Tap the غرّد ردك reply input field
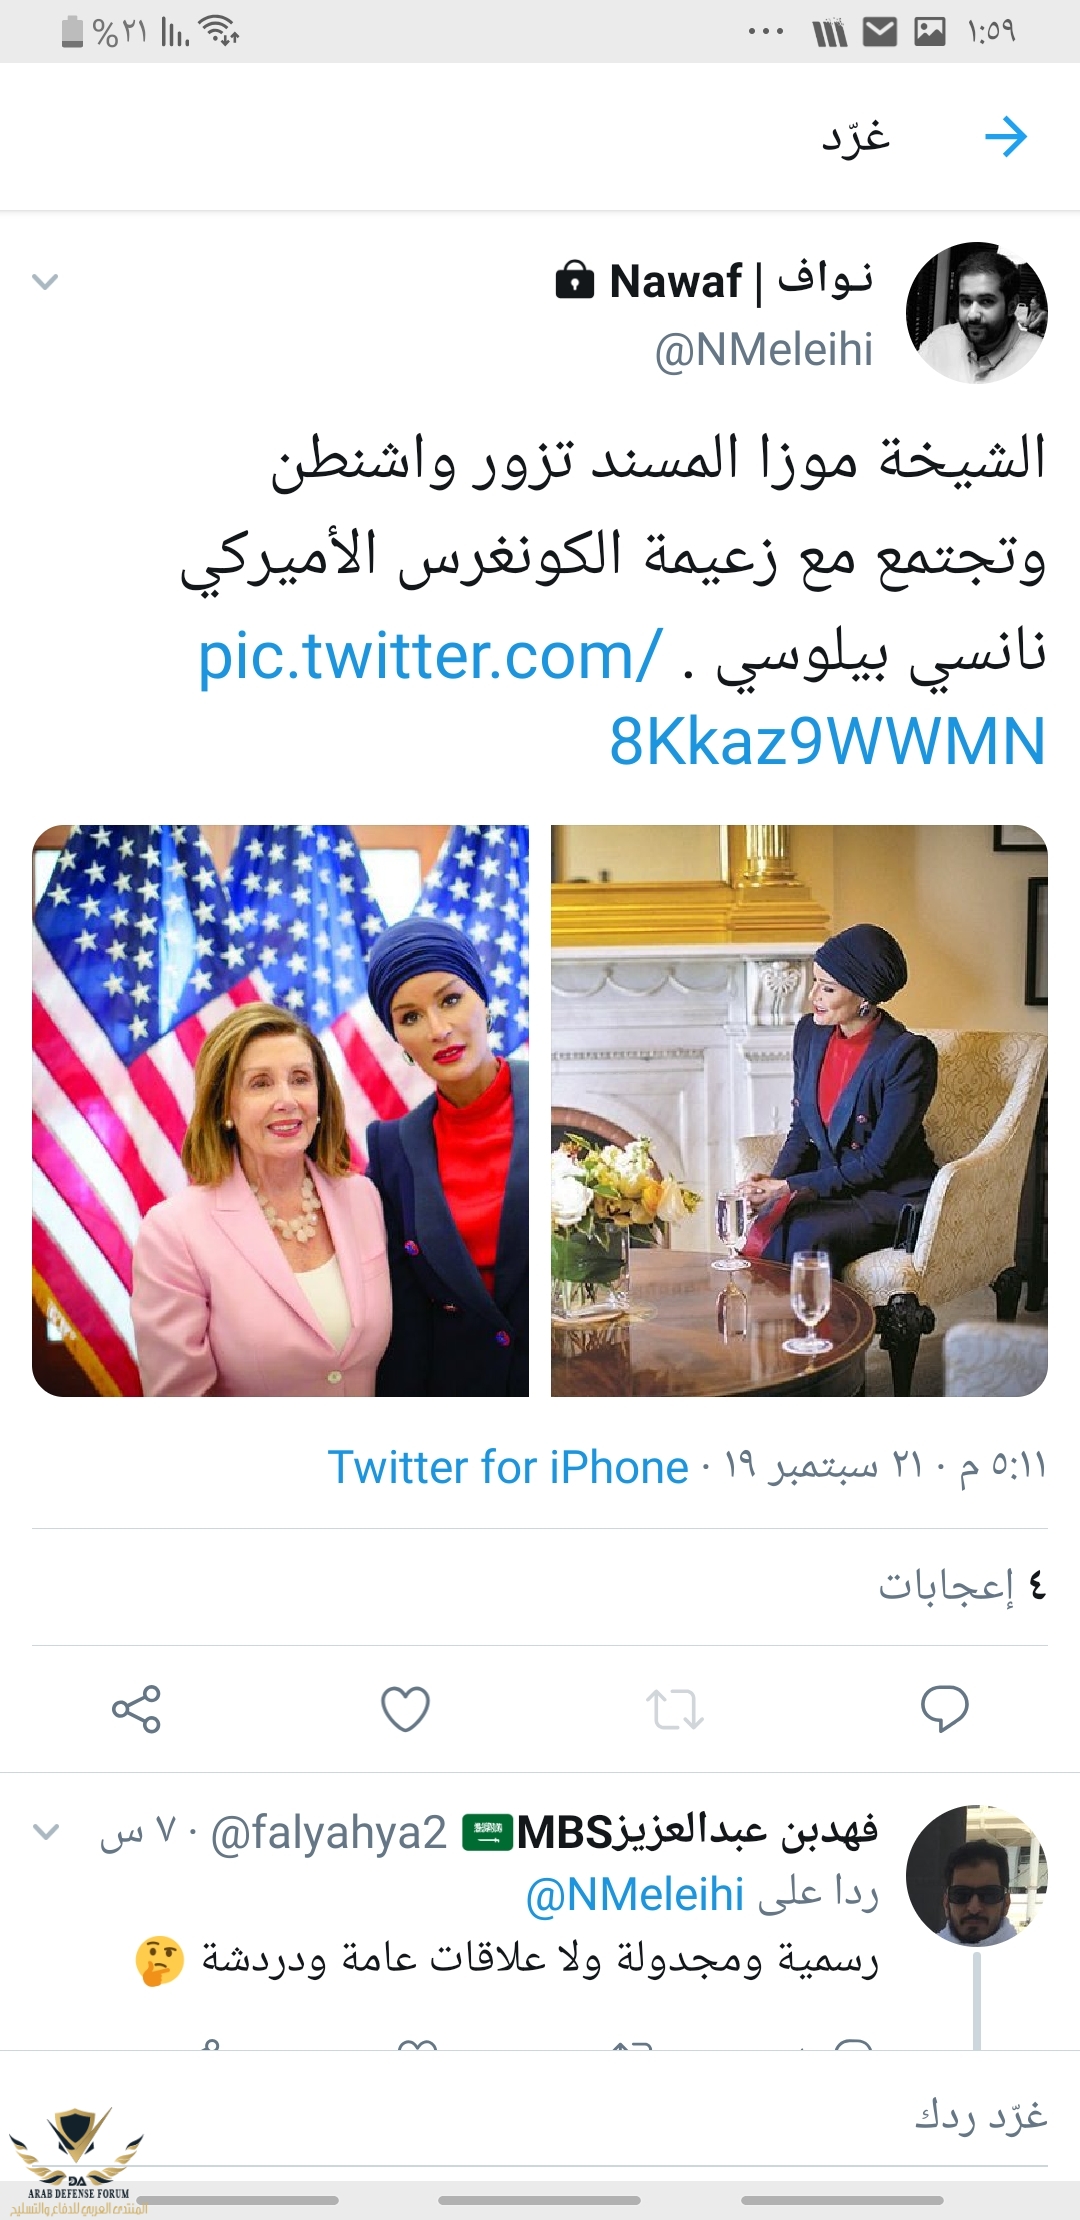Image resolution: width=1080 pixels, height=2220 pixels. pyautogui.click(x=540, y=2116)
